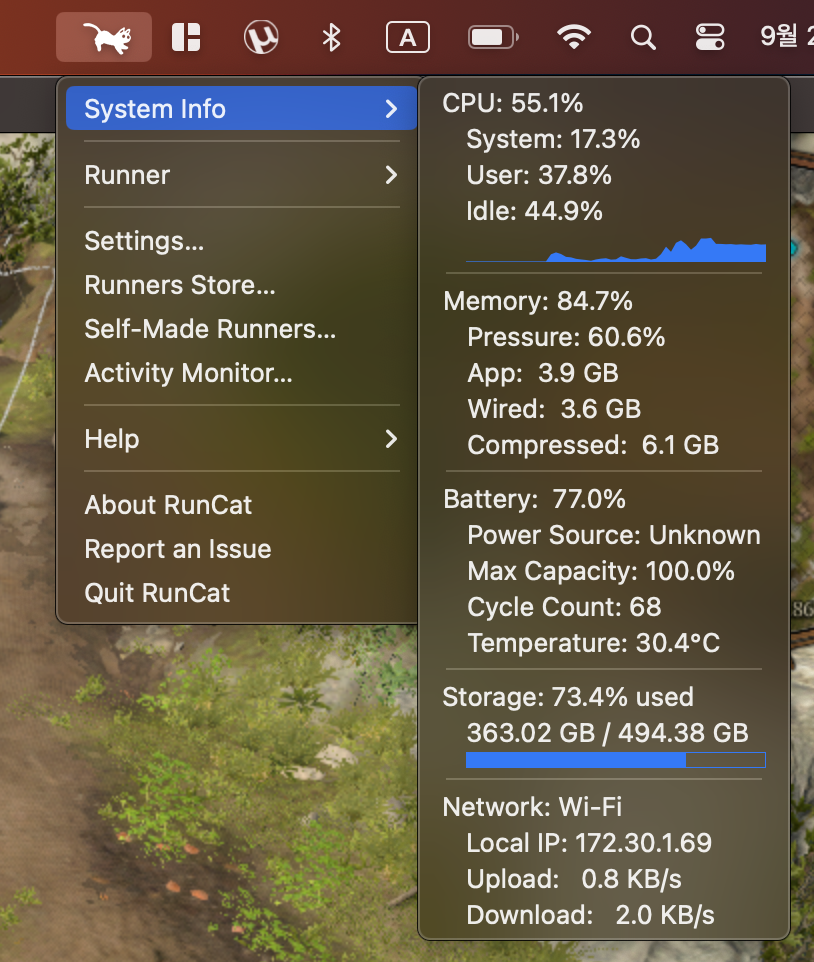Select Settings from the RunCat menu

coord(143,241)
